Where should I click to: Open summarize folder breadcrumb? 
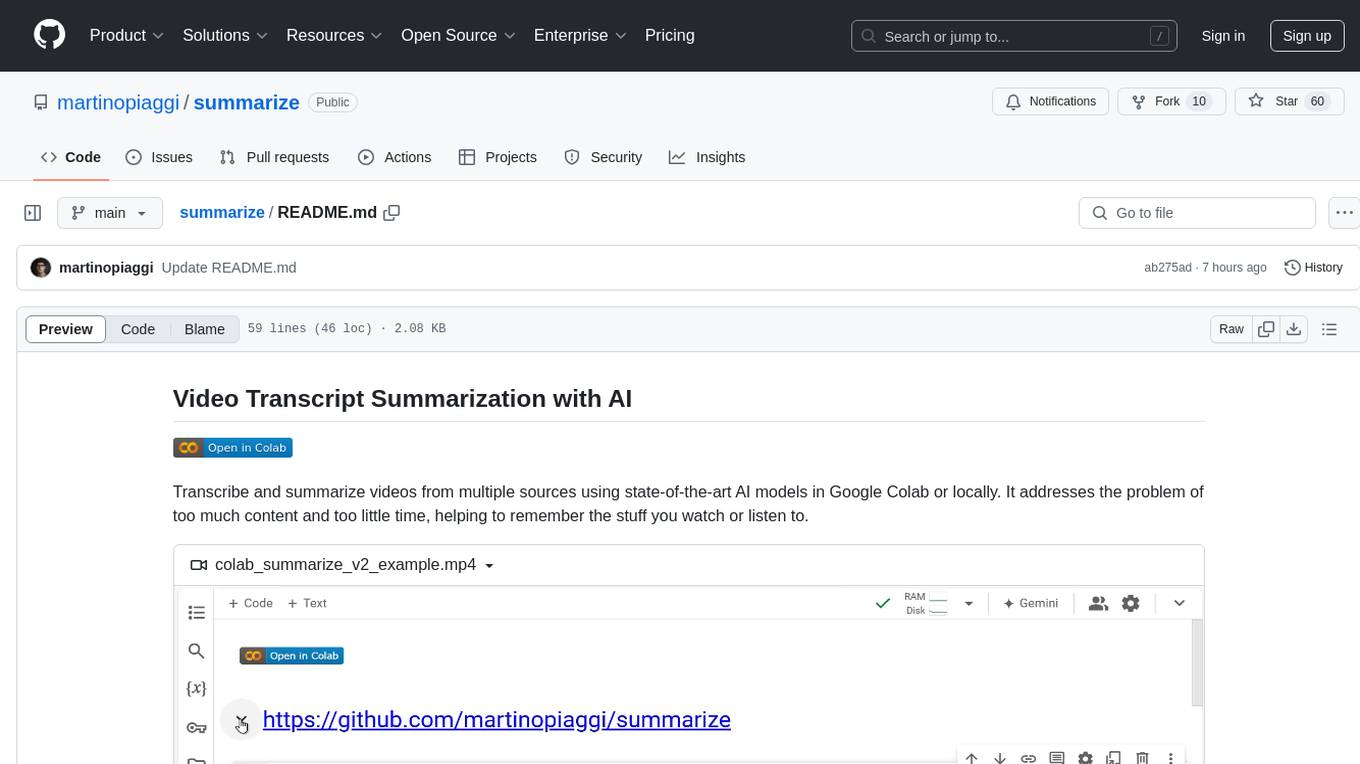(221, 212)
